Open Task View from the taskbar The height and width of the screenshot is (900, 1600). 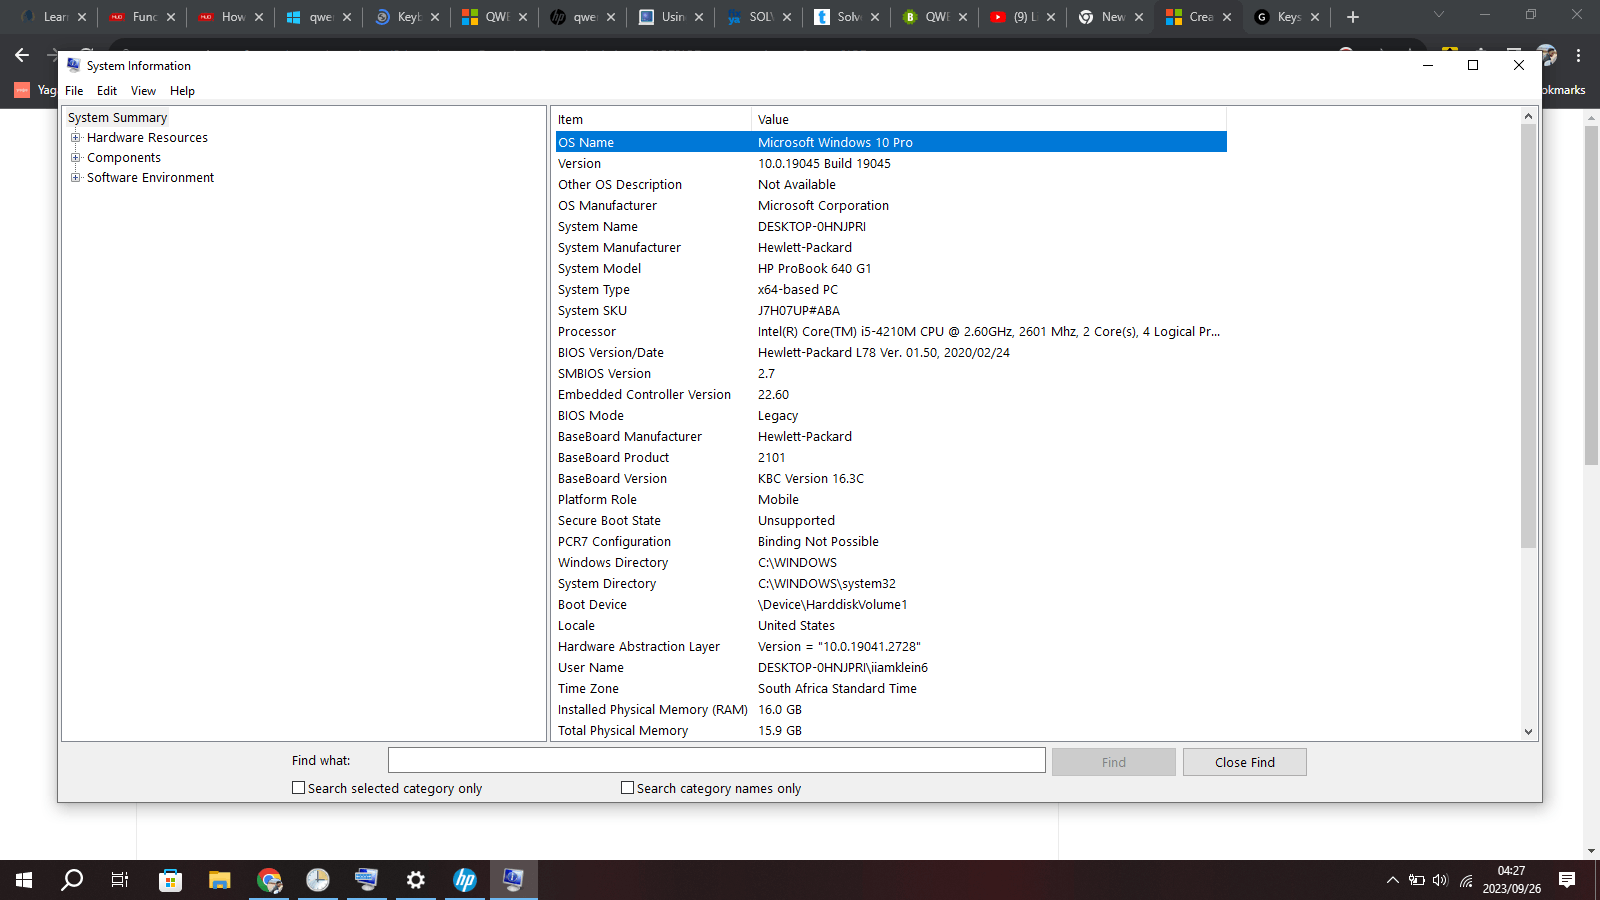pyautogui.click(x=119, y=880)
